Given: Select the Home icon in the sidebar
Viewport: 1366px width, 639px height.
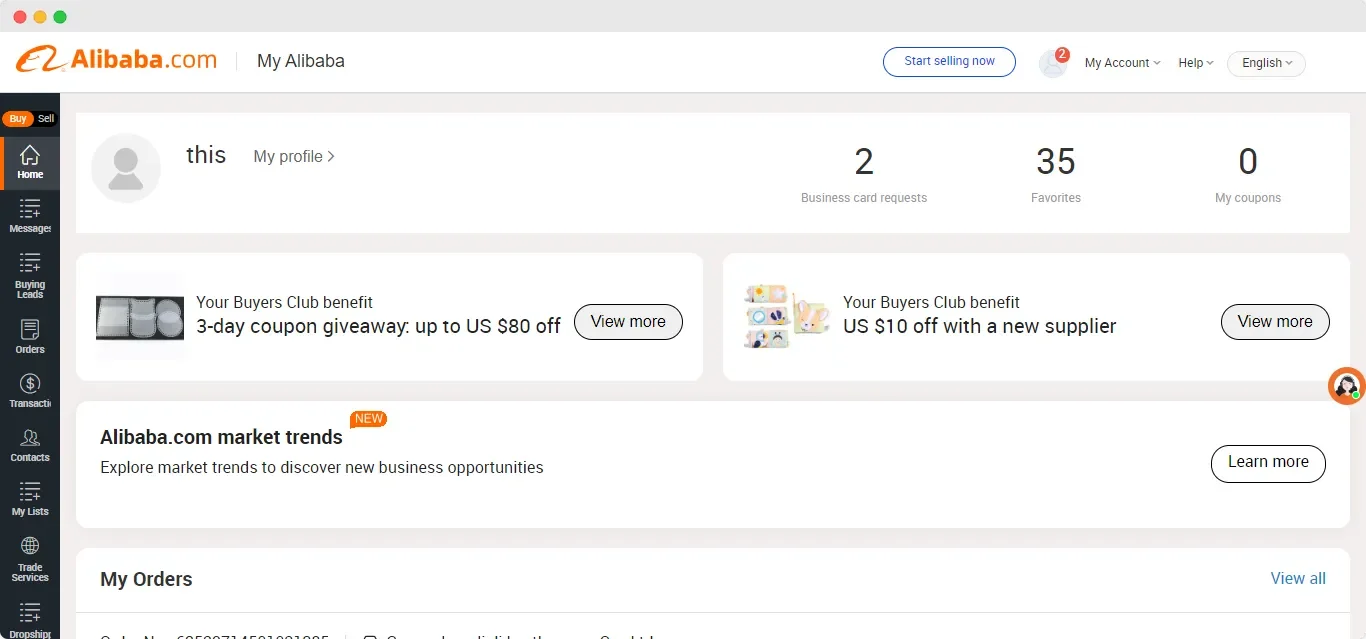Looking at the screenshot, I should pos(30,163).
